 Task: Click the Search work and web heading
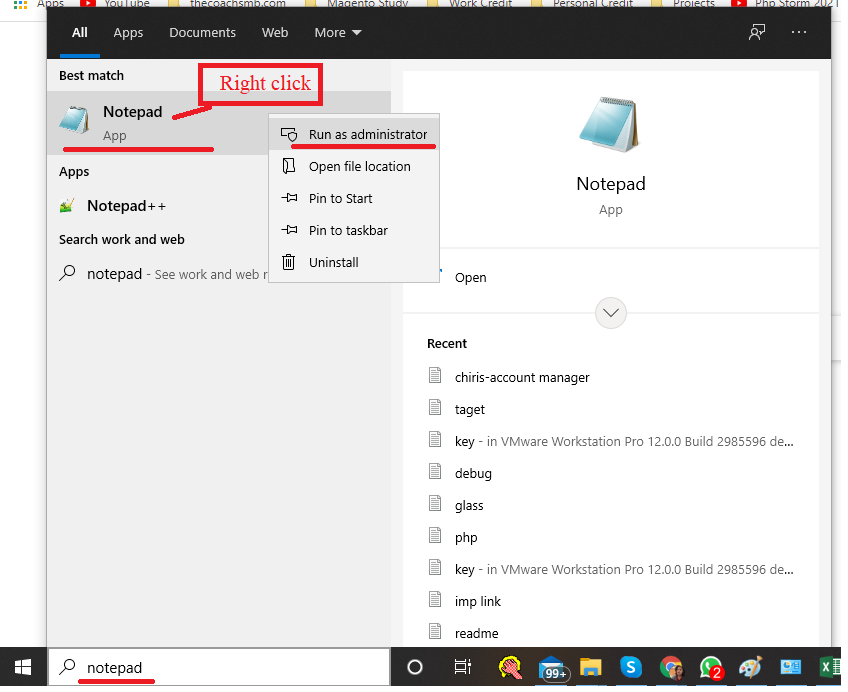tap(122, 239)
